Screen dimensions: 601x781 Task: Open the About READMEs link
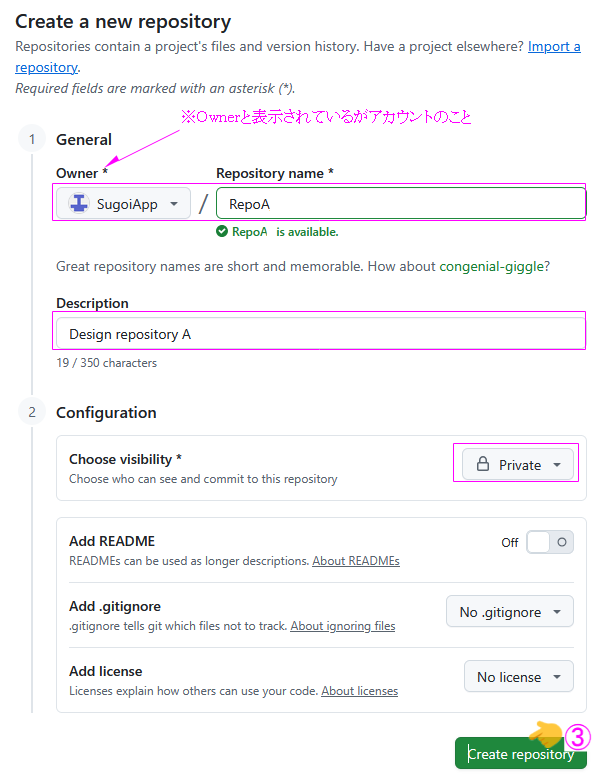(356, 561)
